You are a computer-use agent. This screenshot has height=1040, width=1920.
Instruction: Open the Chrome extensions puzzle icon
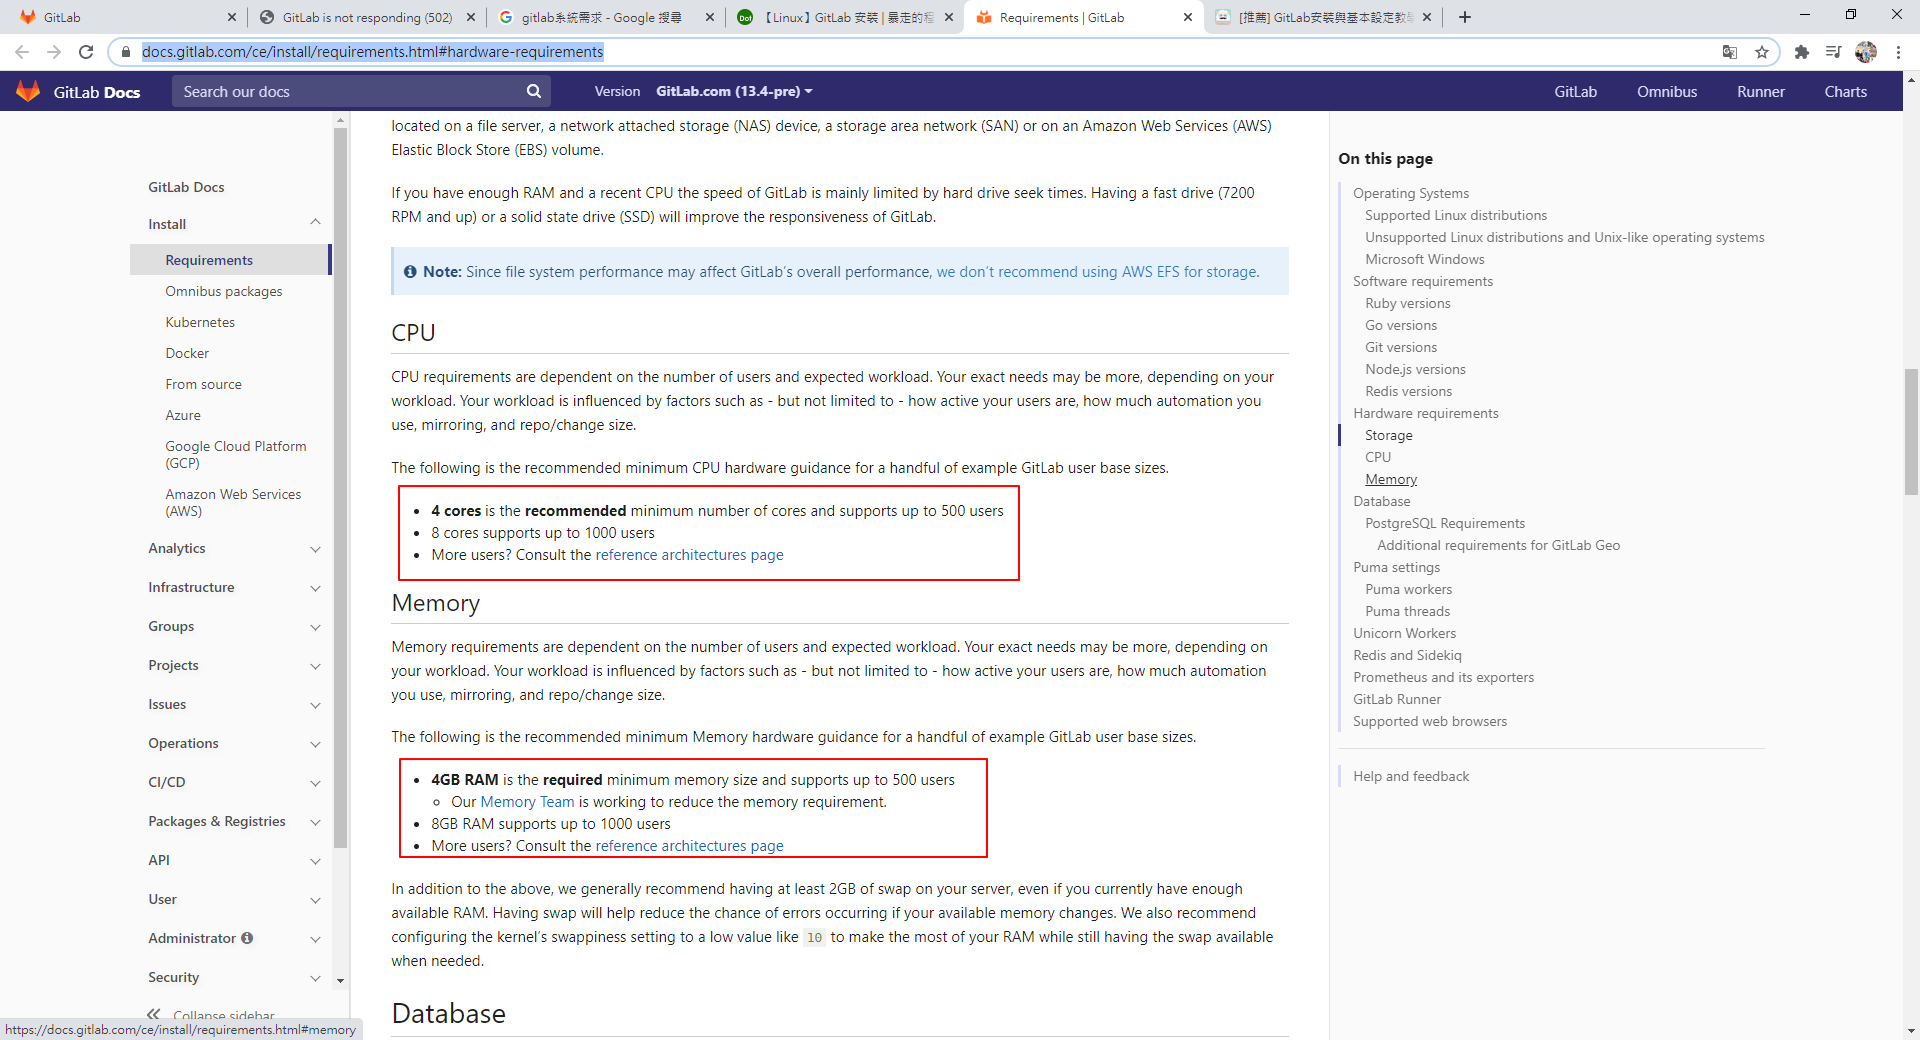pyautogui.click(x=1802, y=52)
